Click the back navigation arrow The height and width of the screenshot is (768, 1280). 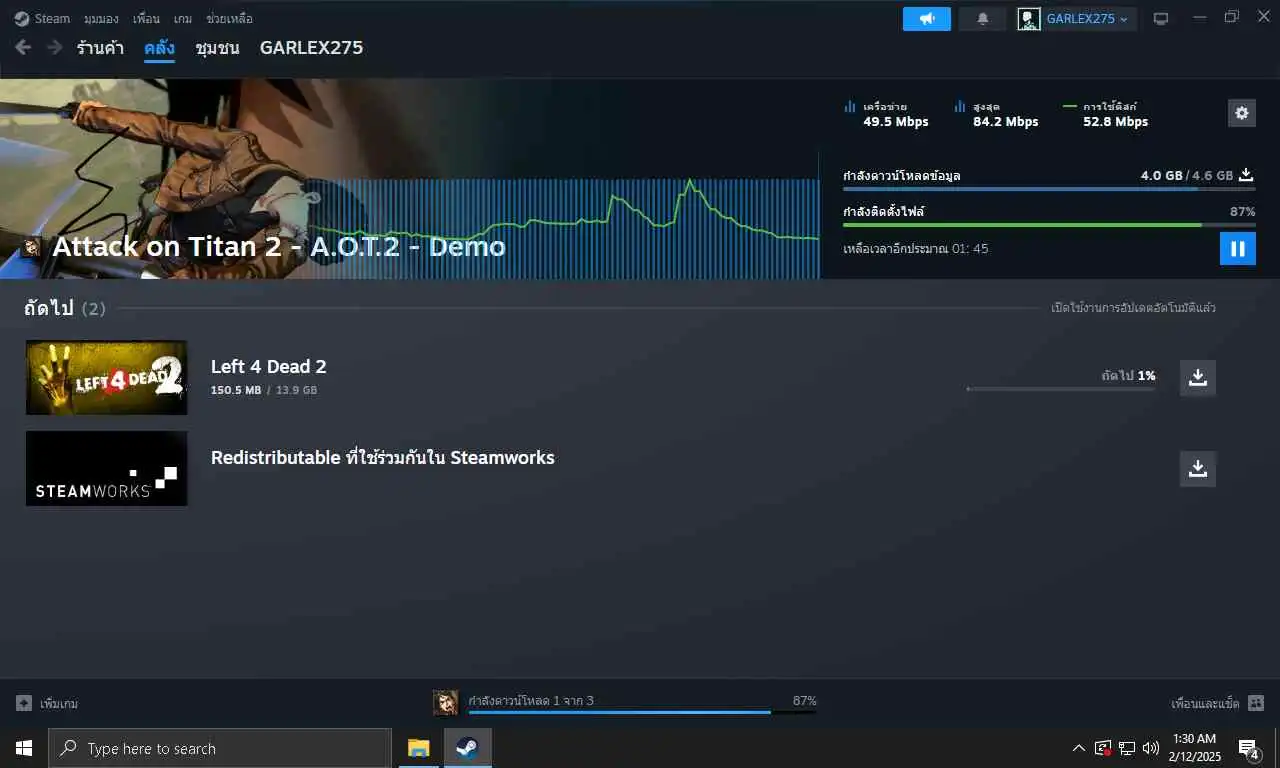tap(23, 47)
